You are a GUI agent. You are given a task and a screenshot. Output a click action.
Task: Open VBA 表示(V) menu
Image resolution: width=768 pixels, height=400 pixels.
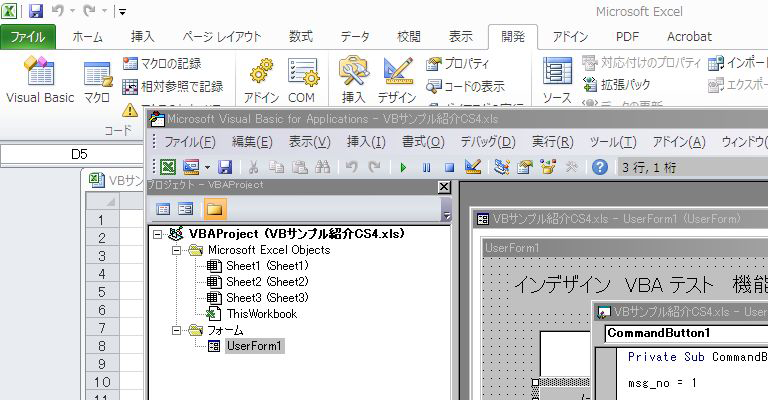[310, 142]
